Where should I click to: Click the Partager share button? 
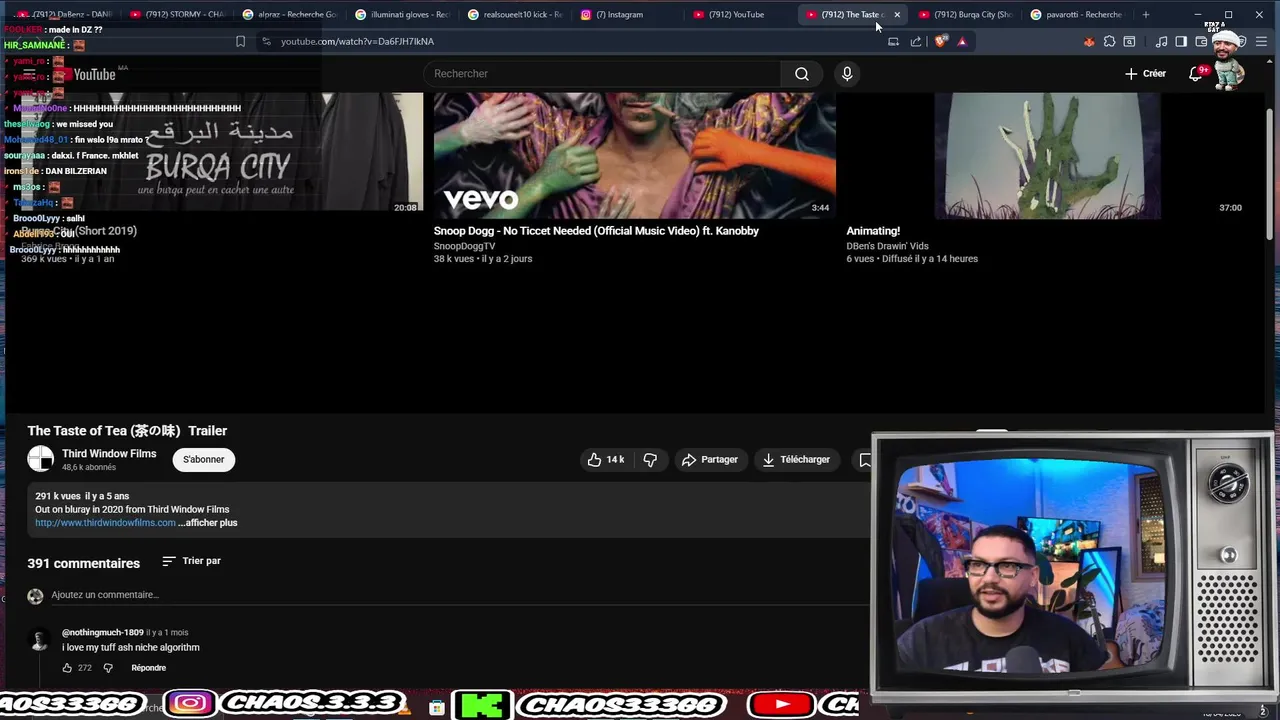709,460
